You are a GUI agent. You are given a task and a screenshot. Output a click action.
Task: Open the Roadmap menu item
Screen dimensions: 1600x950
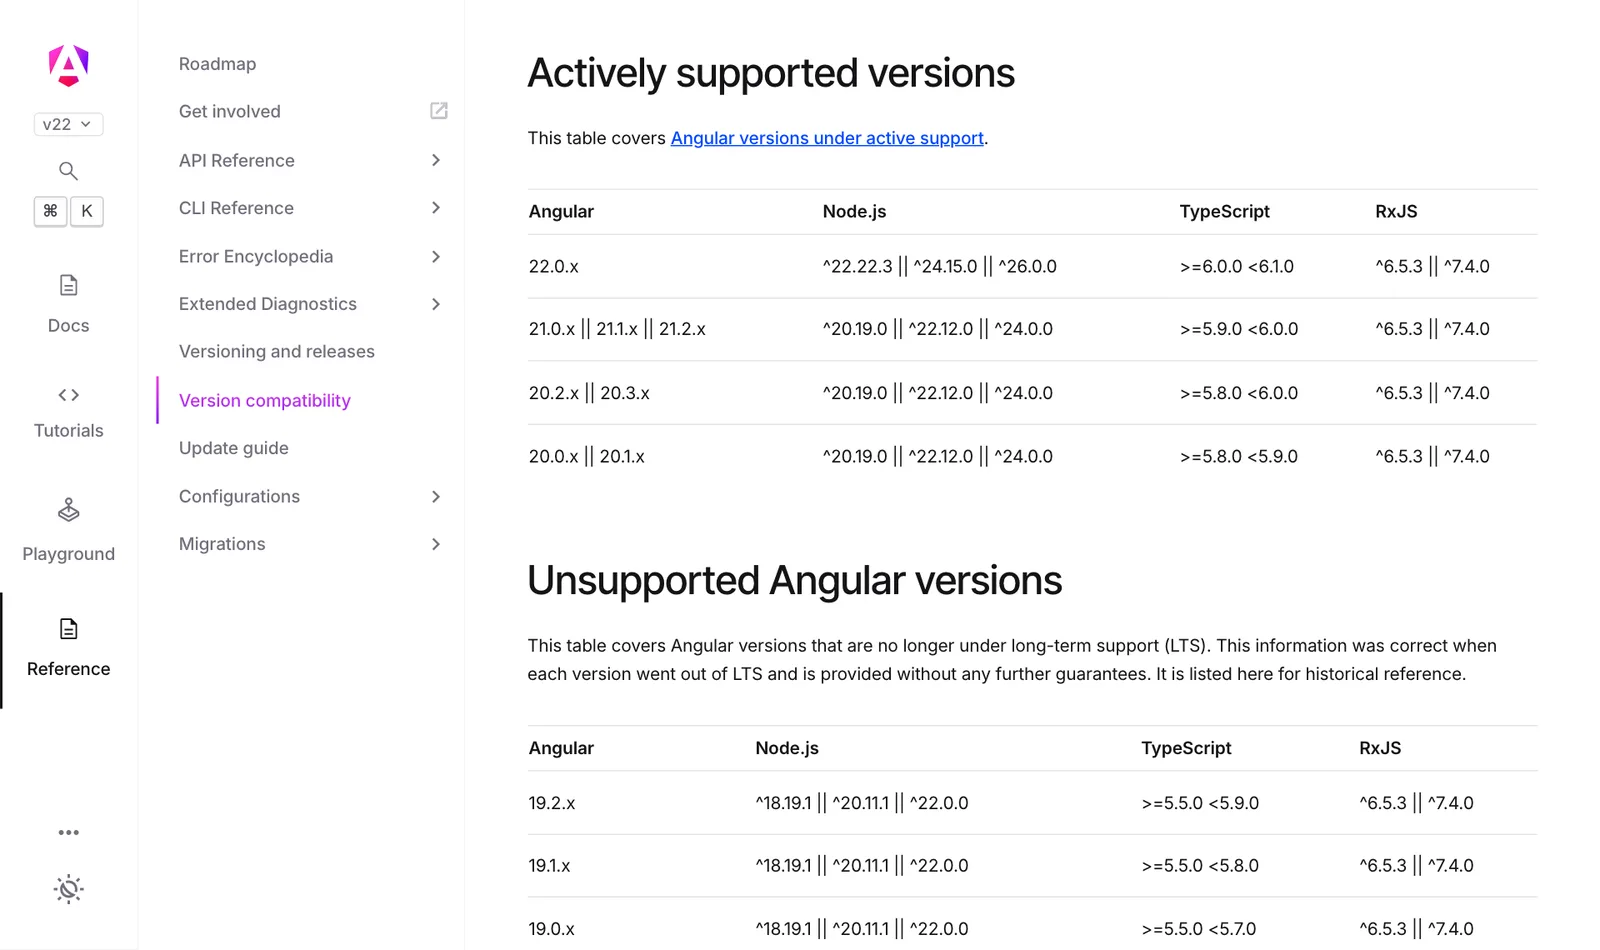(x=217, y=64)
